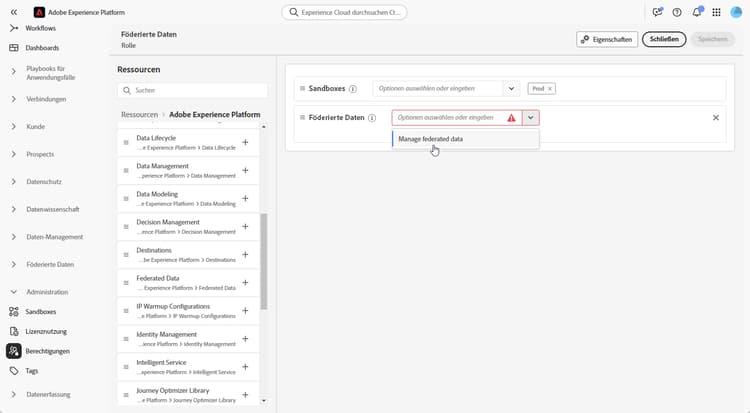Expand Playbooks für Anwendungsfälle section

(x=14, y=72)
